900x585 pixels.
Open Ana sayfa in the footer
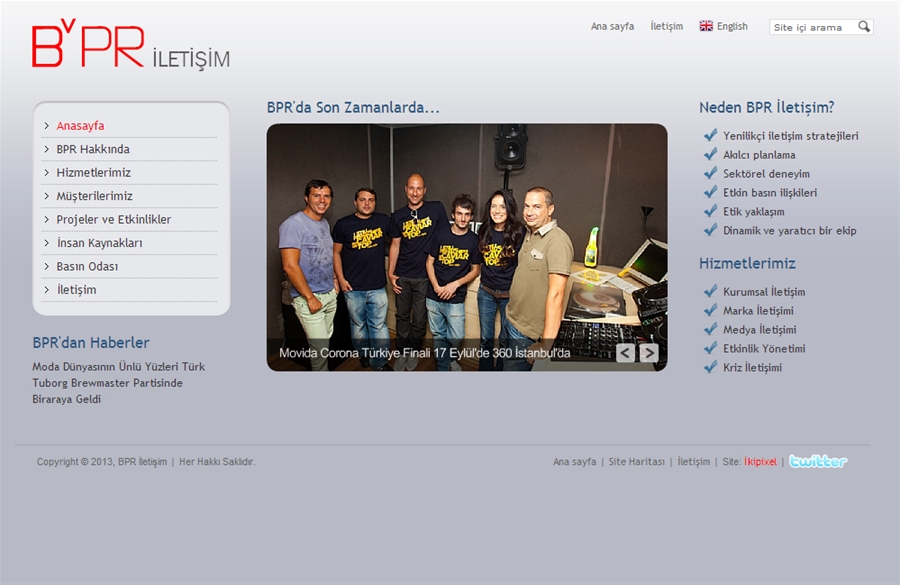[x=575, y=462]
